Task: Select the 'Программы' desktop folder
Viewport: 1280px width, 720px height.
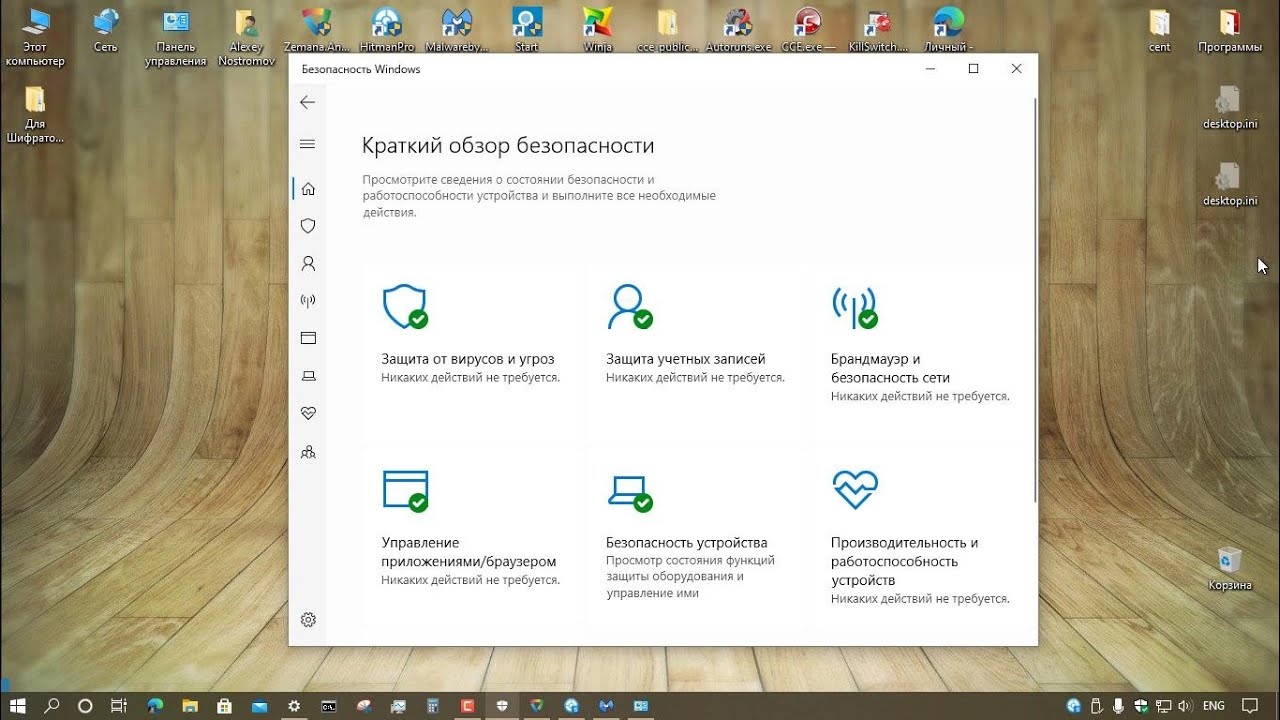Action: click(x=1229, y=31)
